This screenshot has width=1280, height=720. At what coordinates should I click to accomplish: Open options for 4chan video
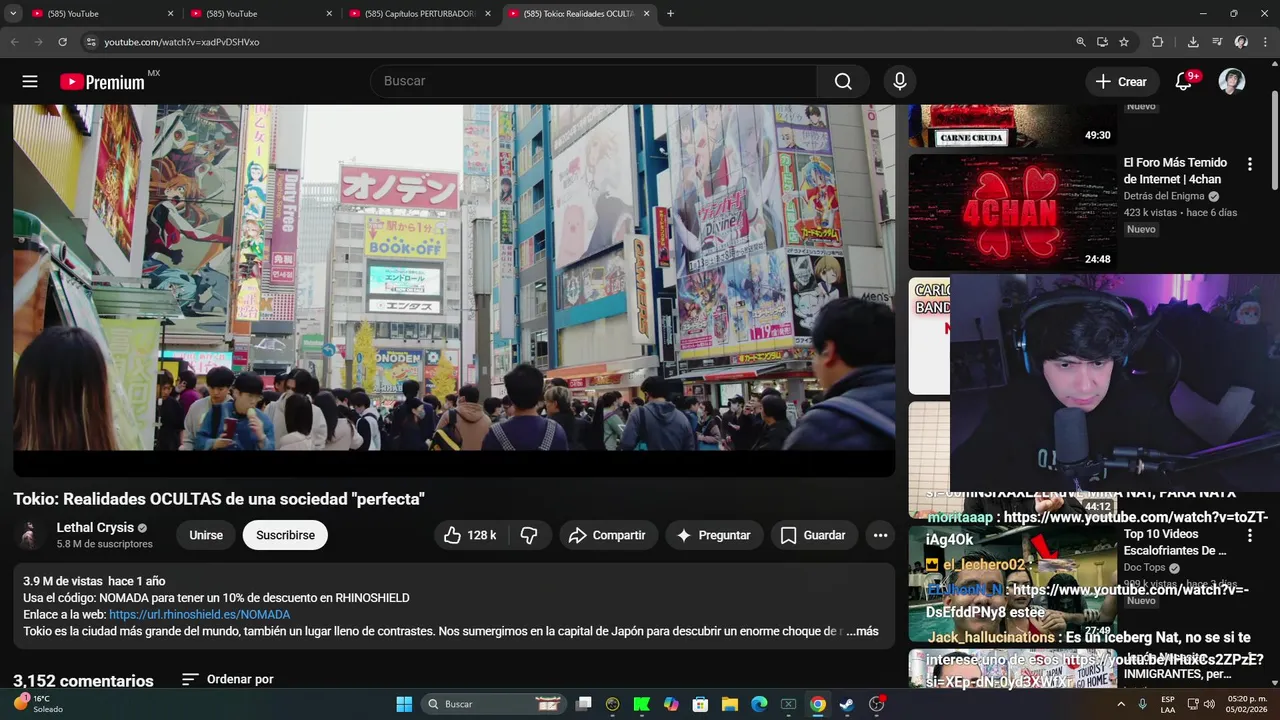[1249, 164]
